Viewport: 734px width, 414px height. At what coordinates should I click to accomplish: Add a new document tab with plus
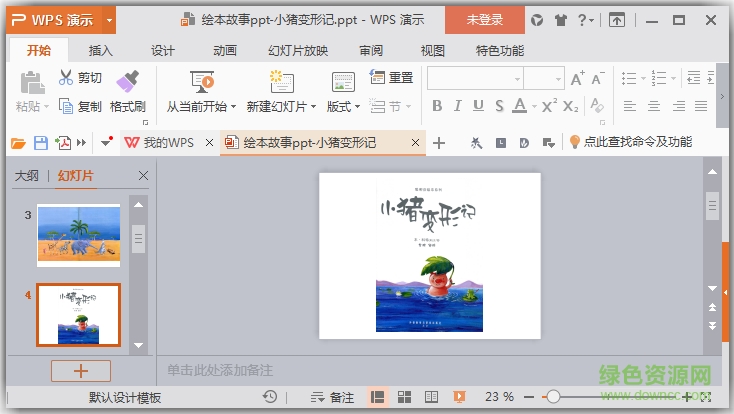439,143
